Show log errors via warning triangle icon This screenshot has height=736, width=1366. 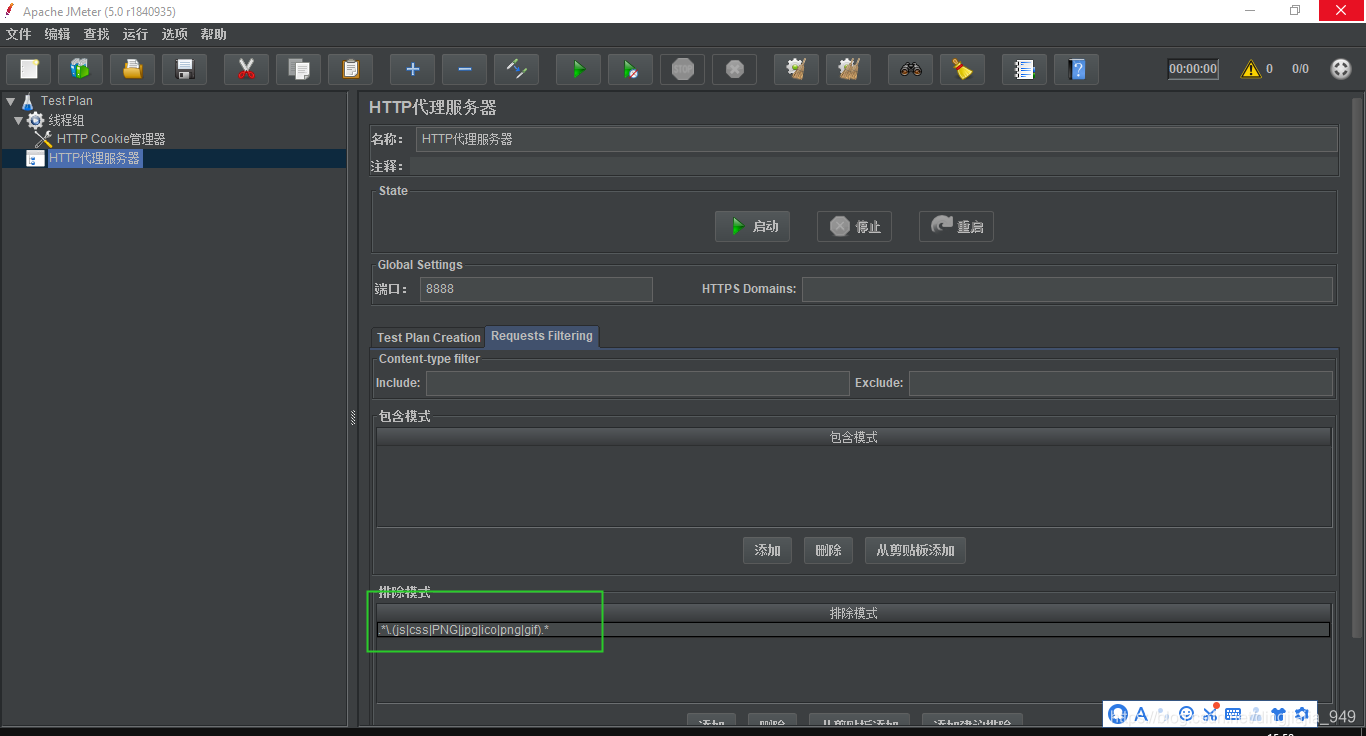tap(1250, 69)
